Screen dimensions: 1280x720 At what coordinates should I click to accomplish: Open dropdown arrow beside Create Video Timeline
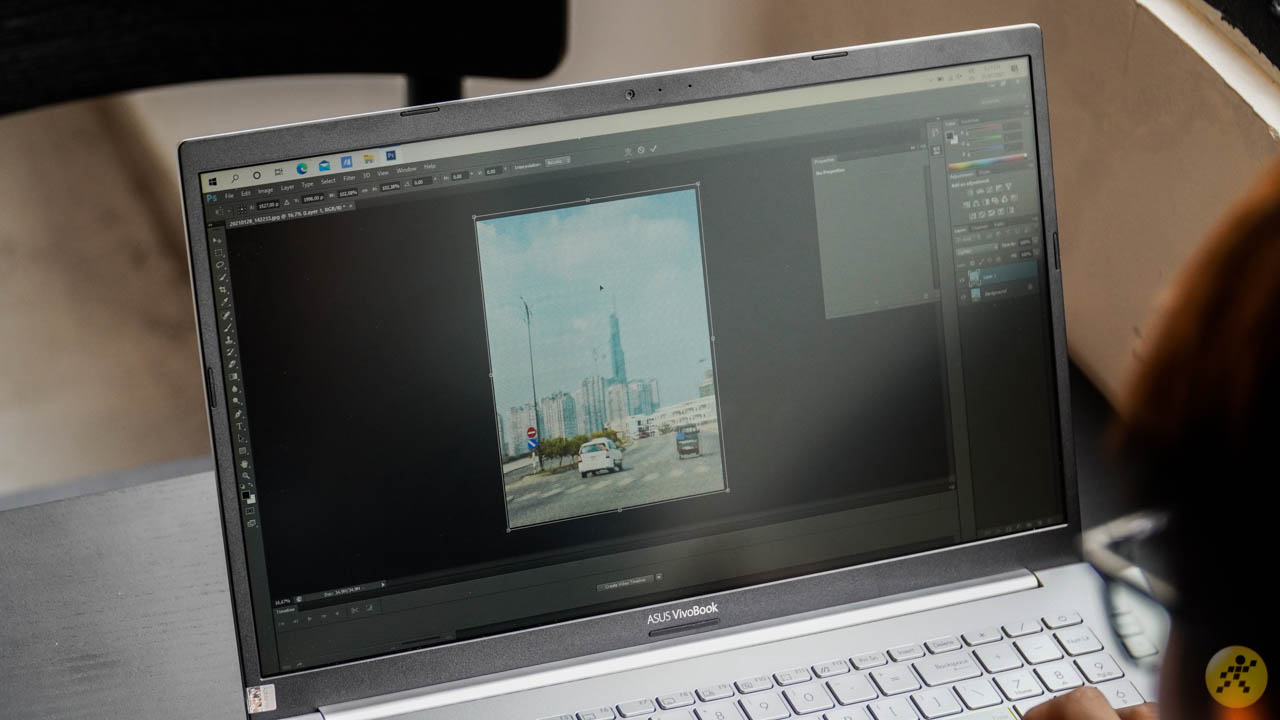(659, 576)
